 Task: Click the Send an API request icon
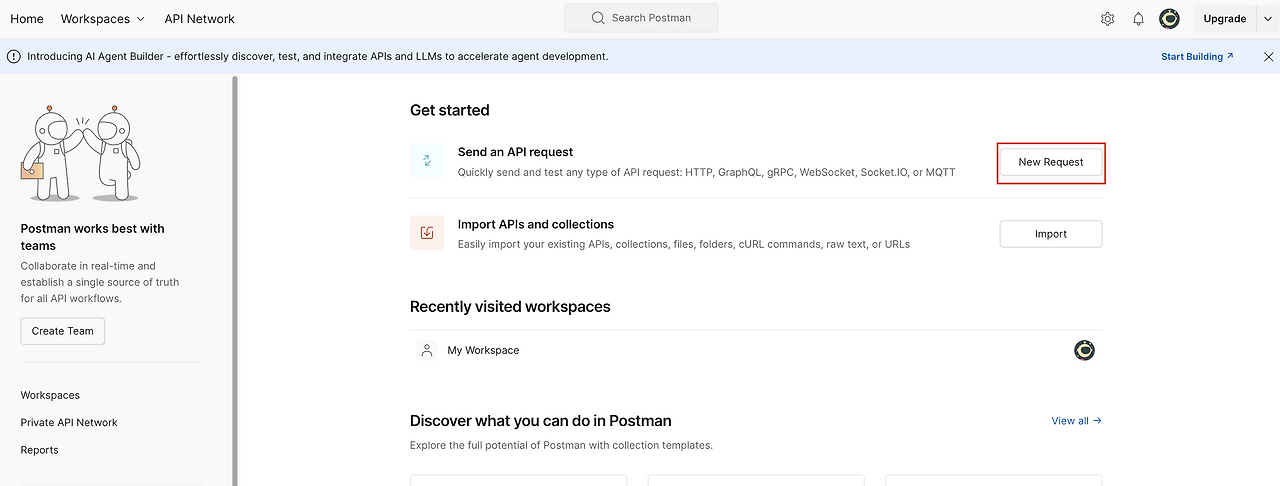point(427,161)
